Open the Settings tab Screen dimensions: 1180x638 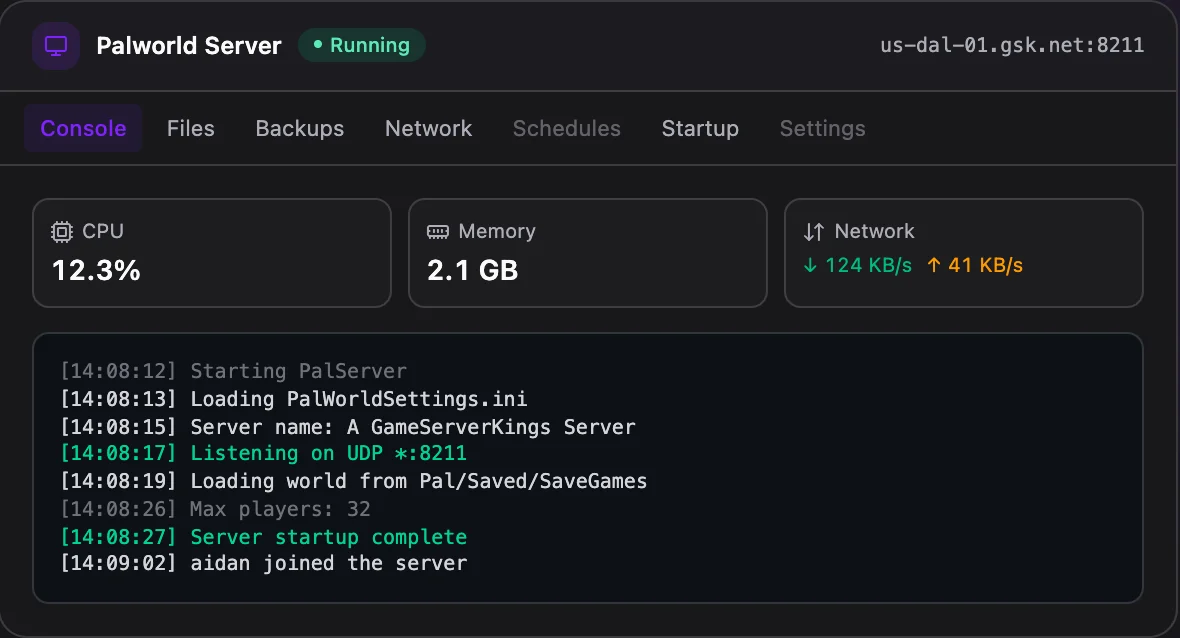point(823,129)
